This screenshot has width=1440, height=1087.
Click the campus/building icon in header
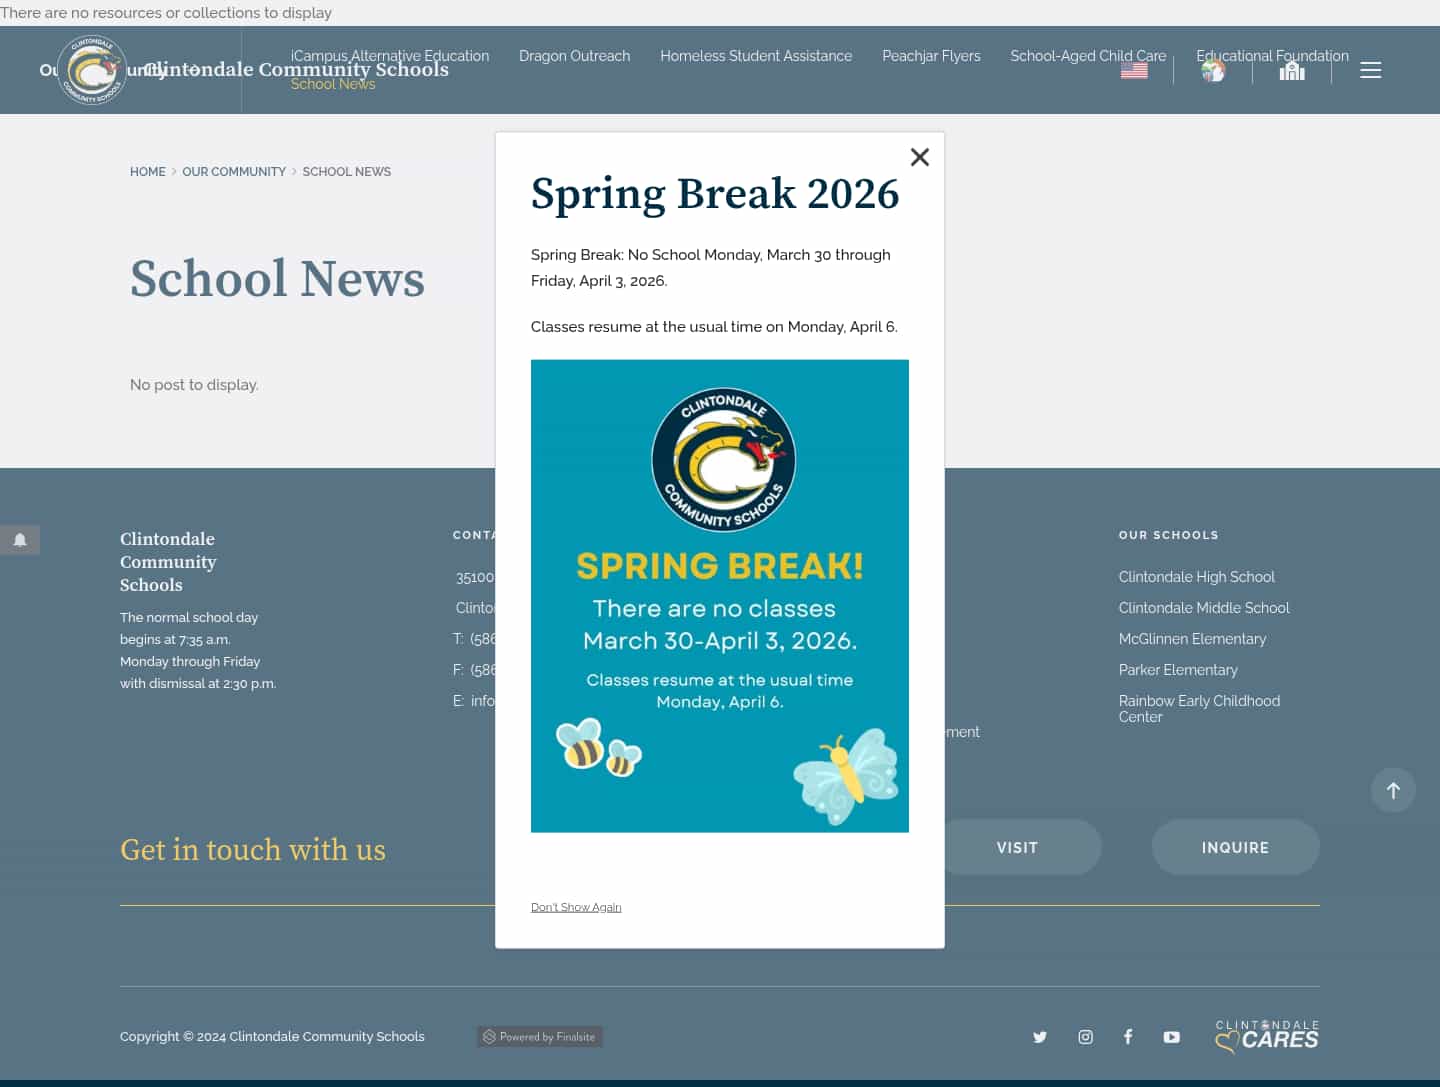tap(1292, 70)
